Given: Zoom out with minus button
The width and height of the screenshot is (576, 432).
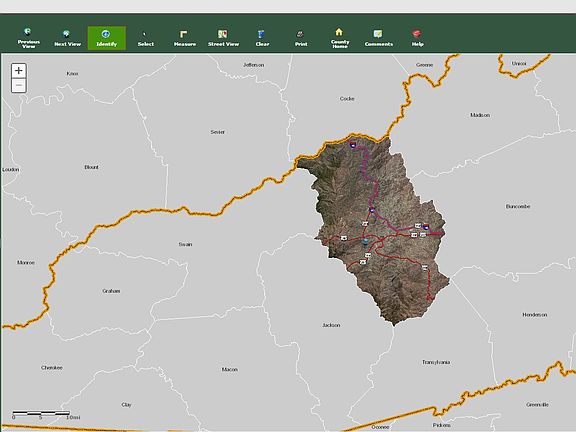Looking at the screenshot, I should point(19,86).
